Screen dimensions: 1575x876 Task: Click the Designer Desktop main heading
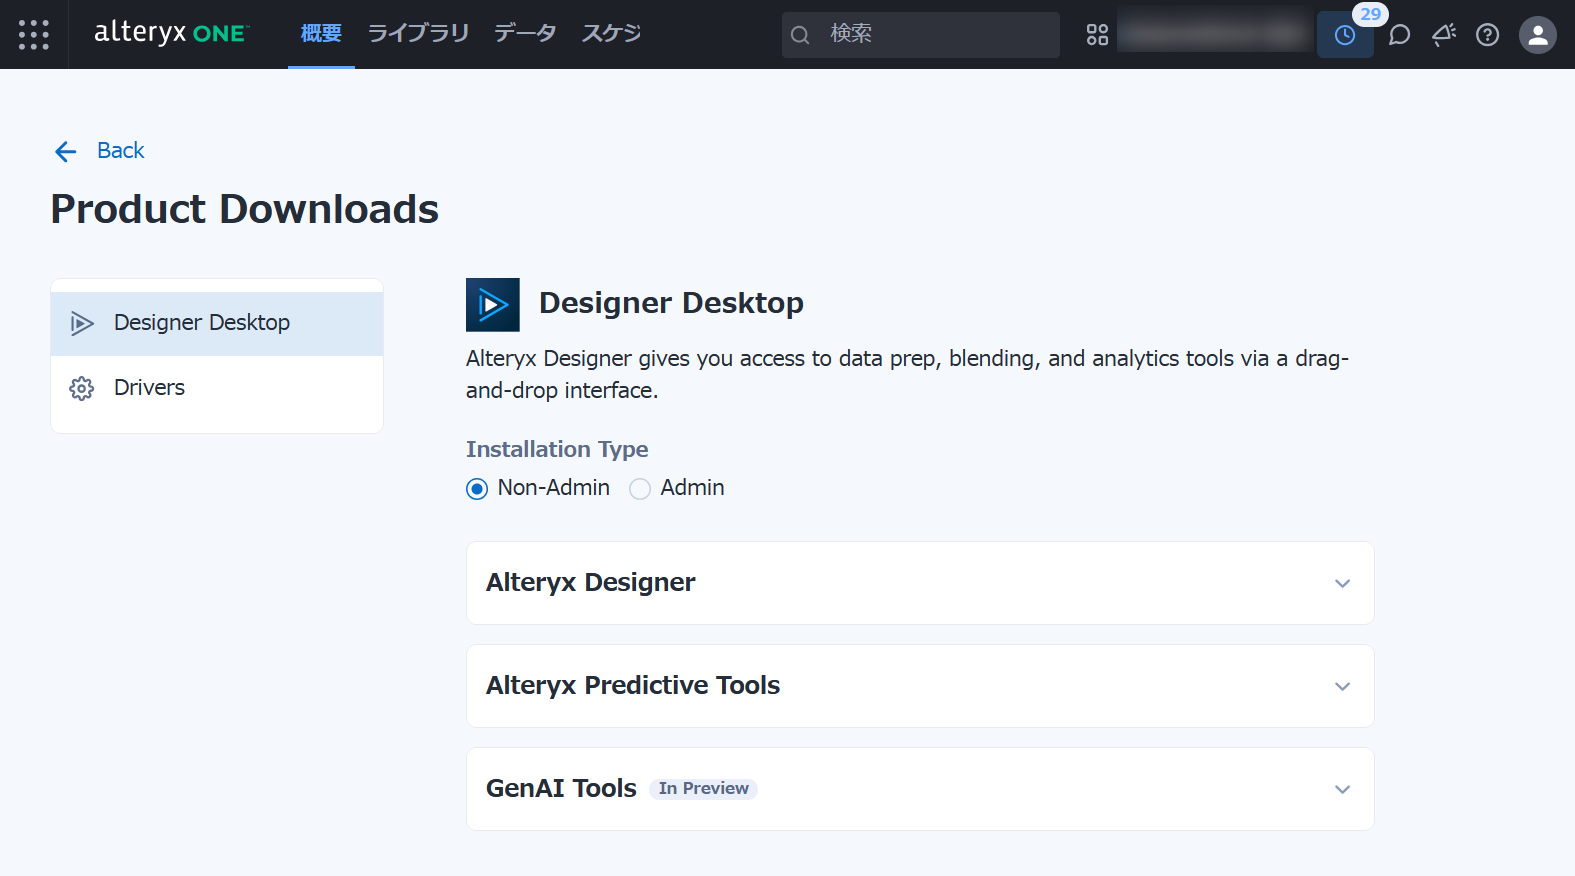coord(671,303)
